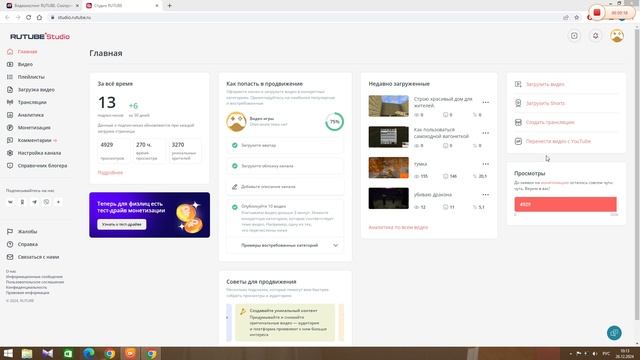
Task: Open the Telegram social icon in sidebar
Action: [34, 202]
